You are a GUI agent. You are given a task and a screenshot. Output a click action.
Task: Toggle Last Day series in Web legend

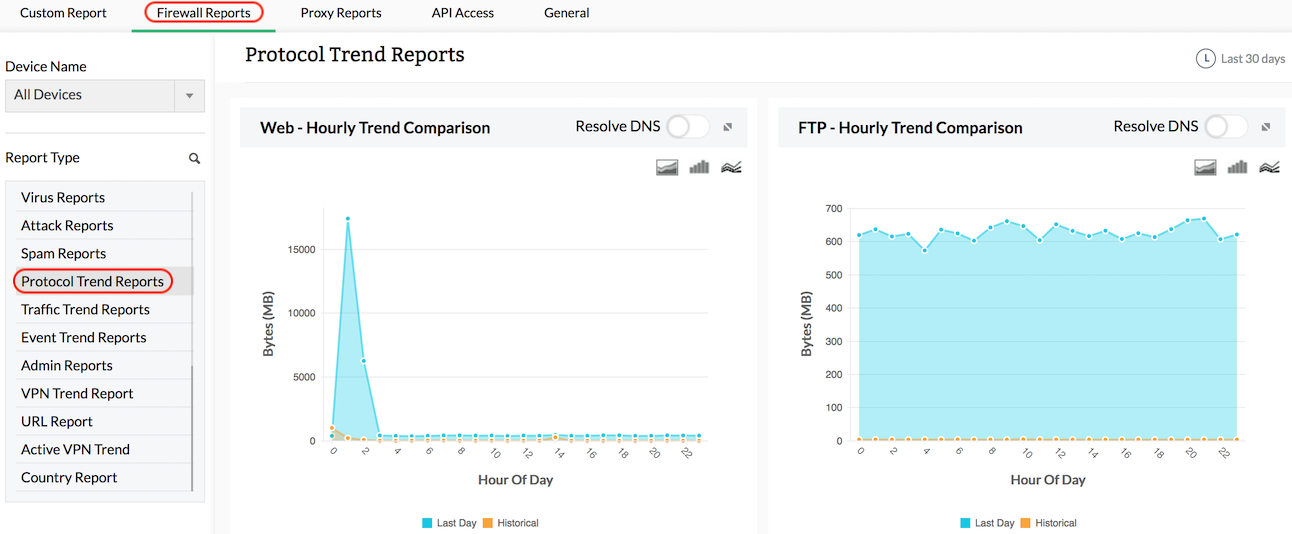point(448,523)
